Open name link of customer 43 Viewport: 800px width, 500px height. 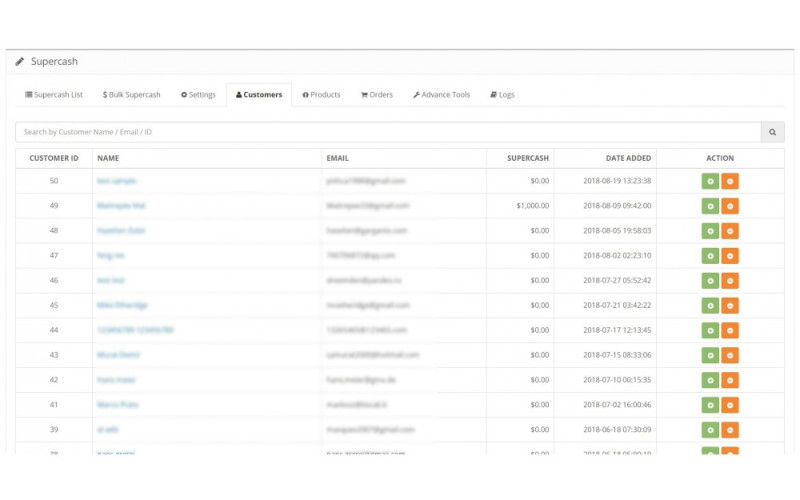118,355
